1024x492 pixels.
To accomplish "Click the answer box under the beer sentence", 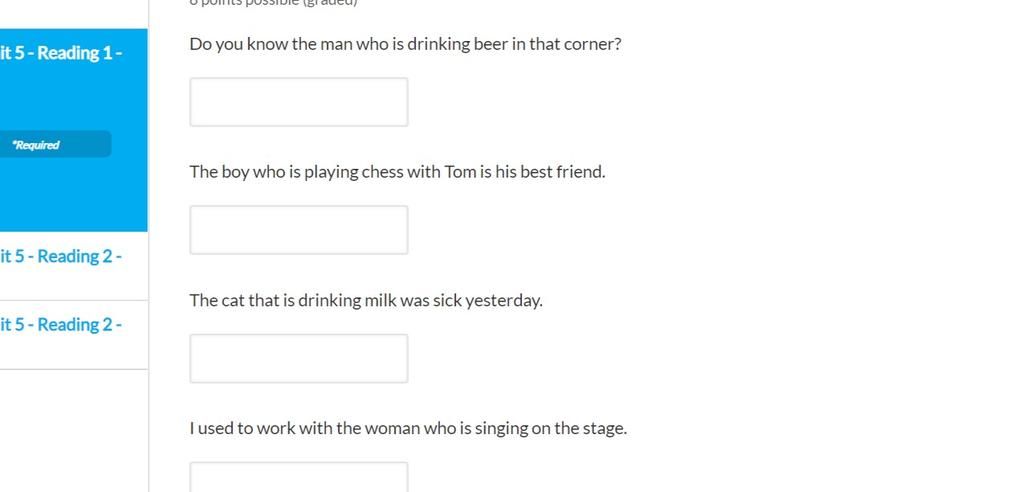I will tap(298, 102).
